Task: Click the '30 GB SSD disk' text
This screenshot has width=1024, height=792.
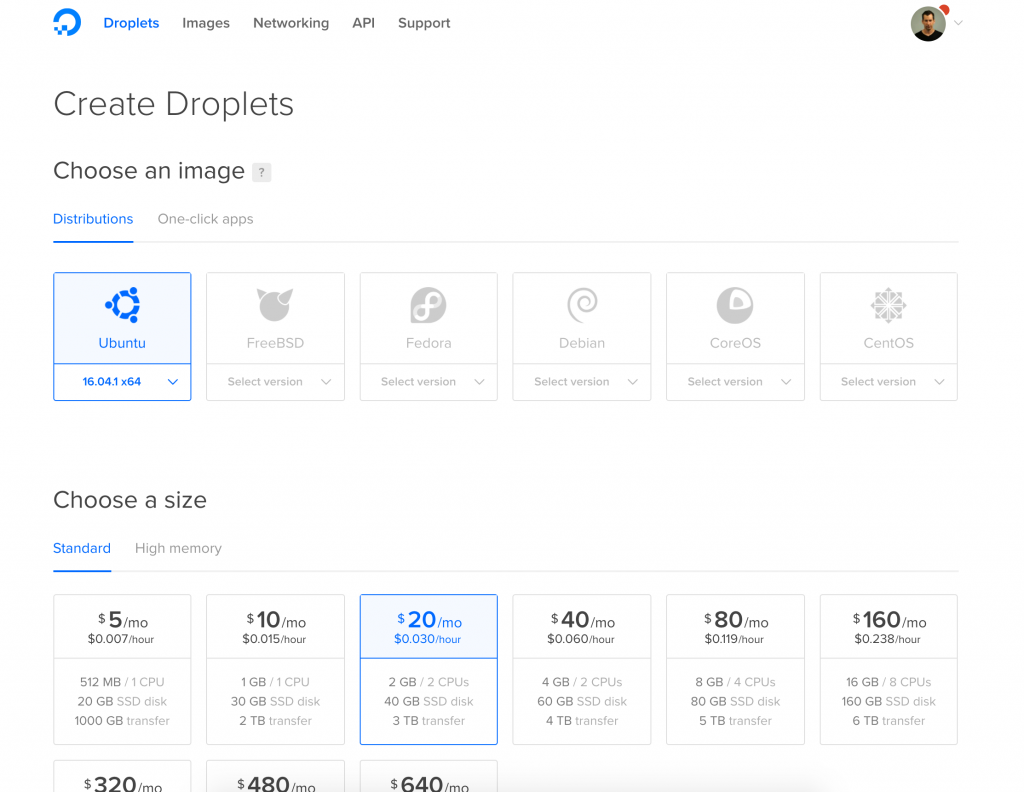Action: [275, 701]
